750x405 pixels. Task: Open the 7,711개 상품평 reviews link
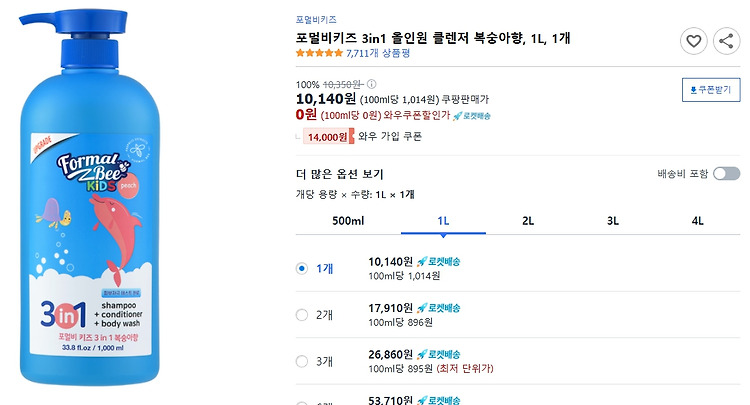coord(378,53)
